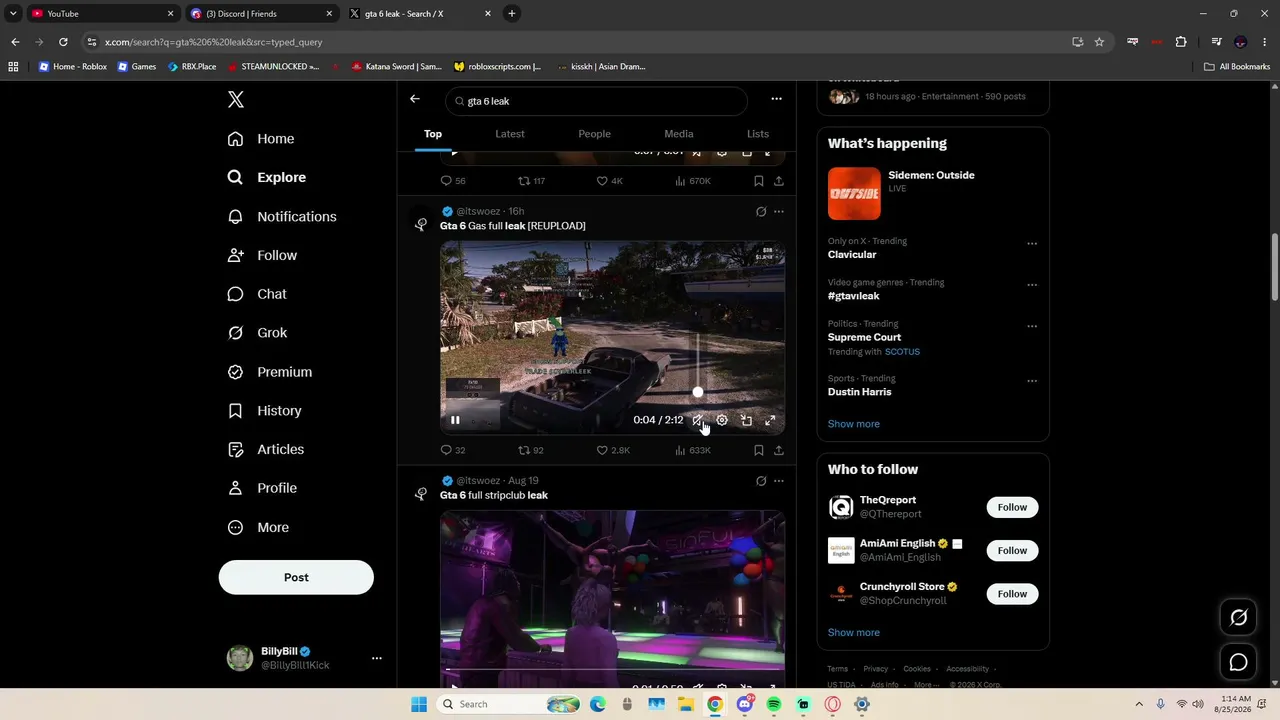Open the Premium verified badge icon

pos(235,372)
